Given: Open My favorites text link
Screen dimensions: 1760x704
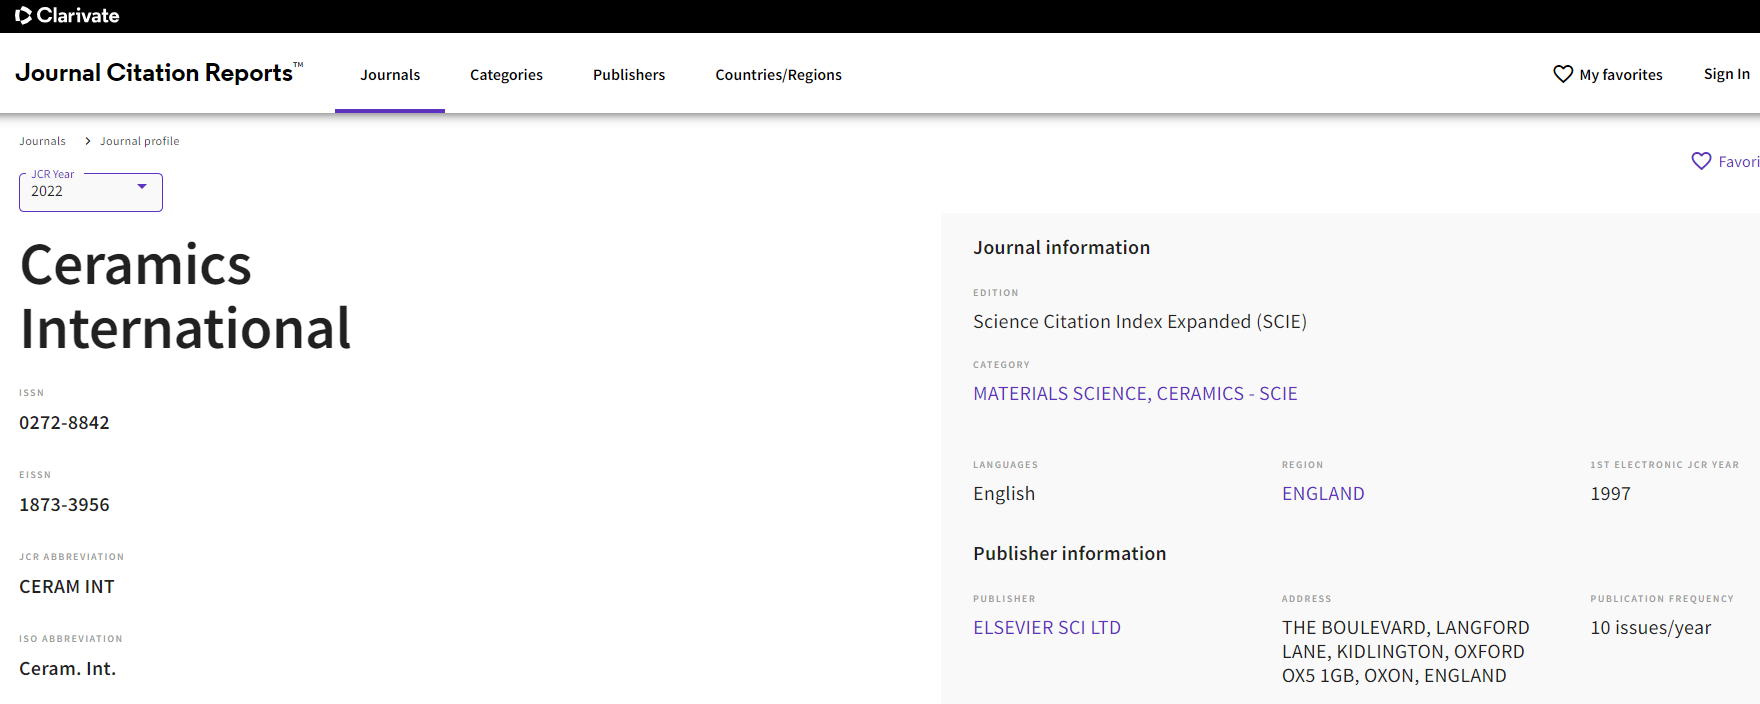Looking at the screenshot, I should [x=1620, y=75].
